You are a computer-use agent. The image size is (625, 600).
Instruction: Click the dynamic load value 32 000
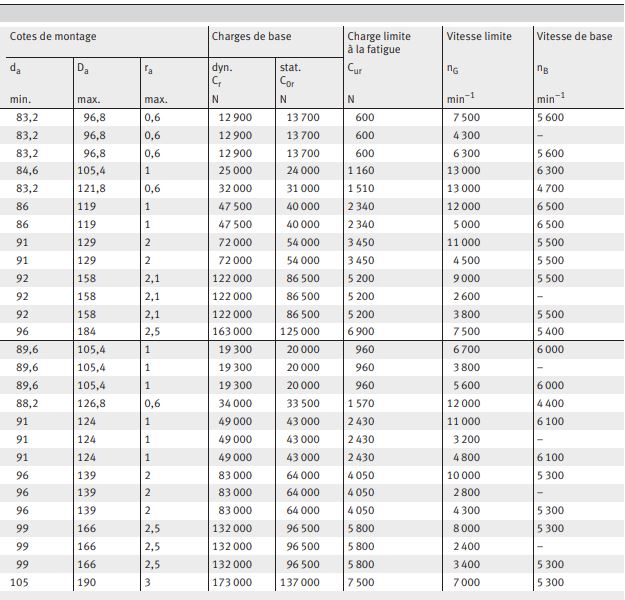pos(235,188)
